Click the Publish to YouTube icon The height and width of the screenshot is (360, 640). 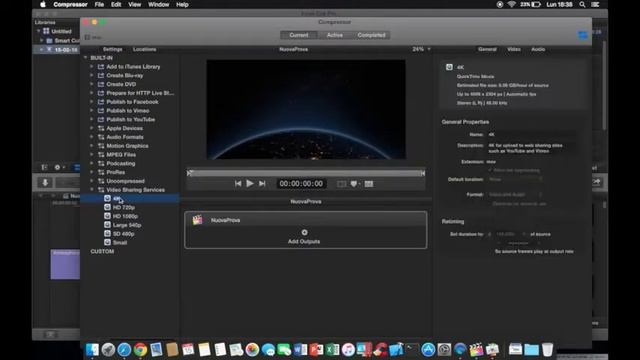pos(101,120)
